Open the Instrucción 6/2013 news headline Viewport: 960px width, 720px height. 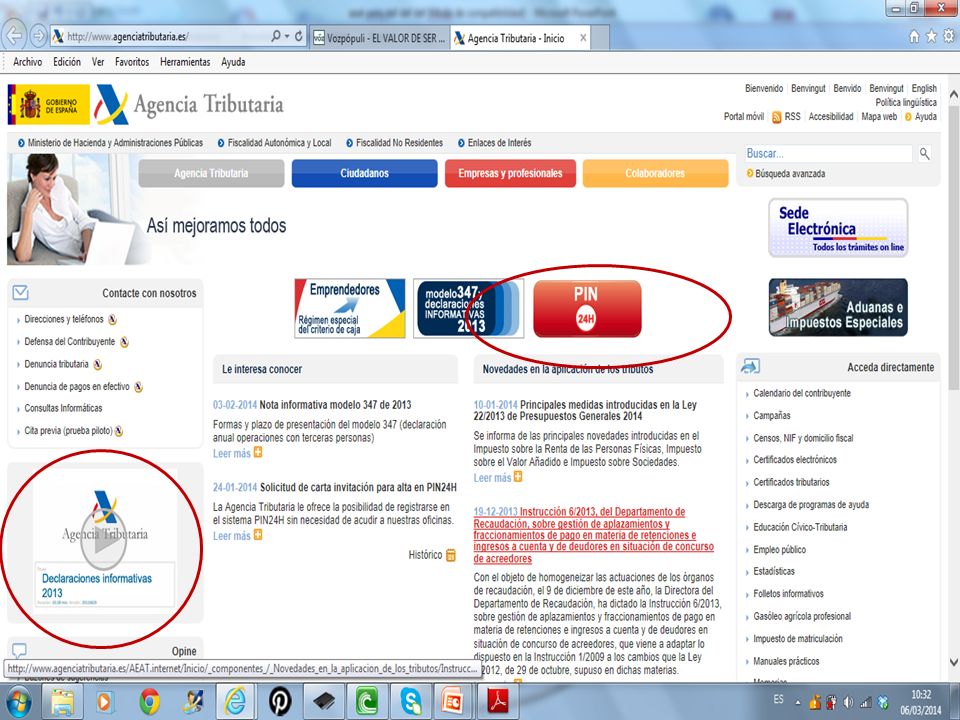point(593,535)
